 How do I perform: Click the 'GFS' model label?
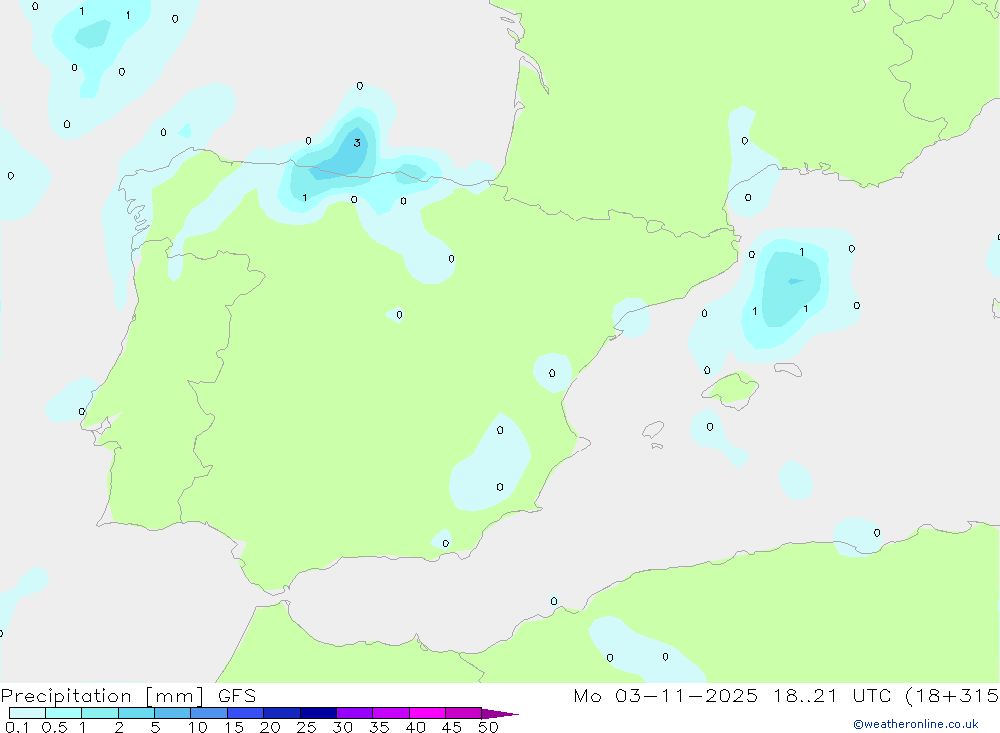click(x=237, y=696)
